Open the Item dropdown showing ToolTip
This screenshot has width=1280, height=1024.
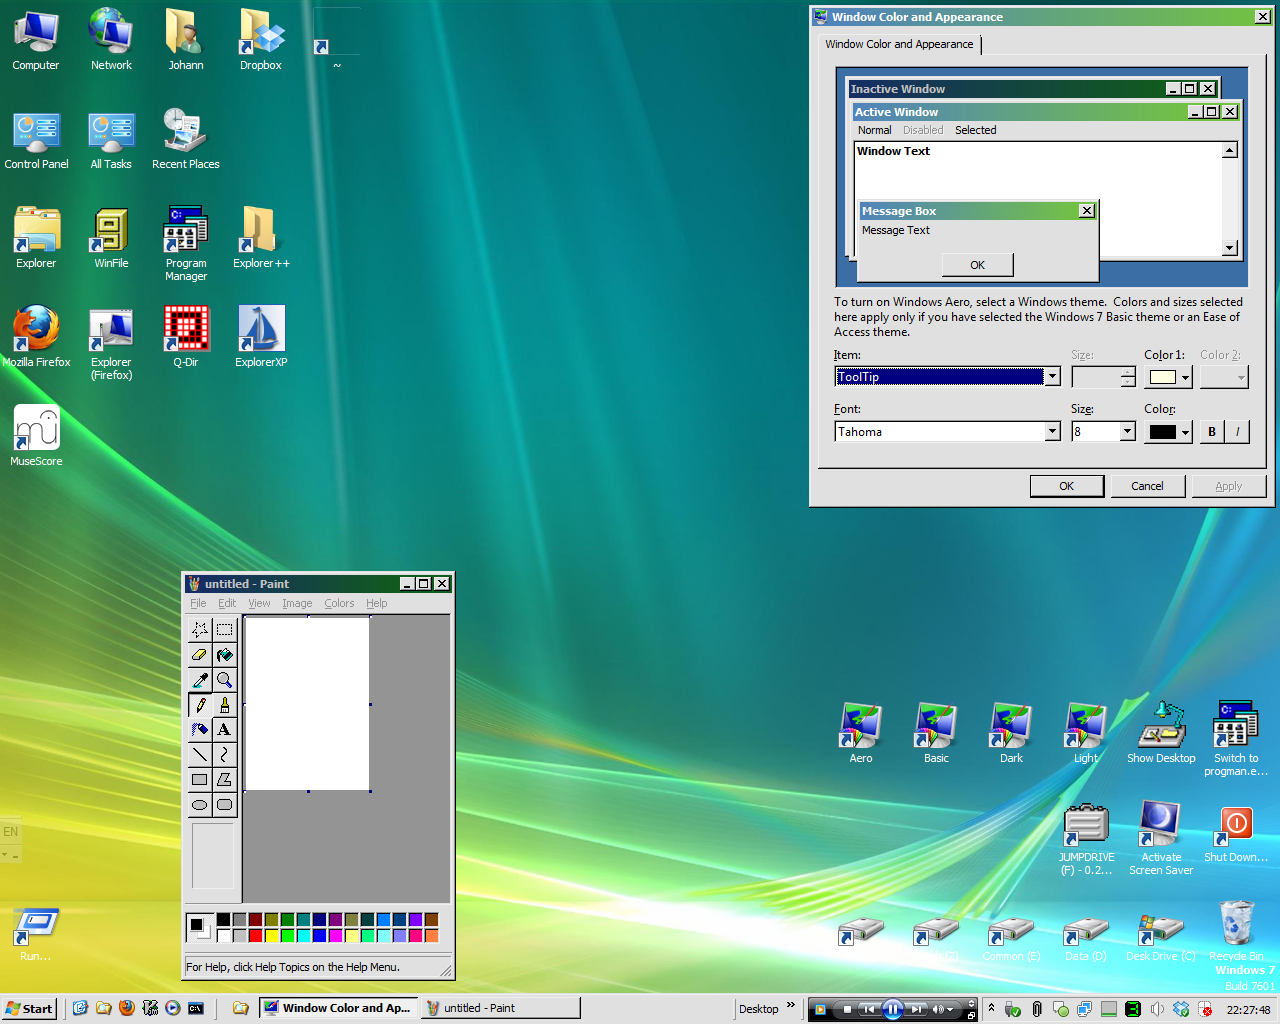1052,377
